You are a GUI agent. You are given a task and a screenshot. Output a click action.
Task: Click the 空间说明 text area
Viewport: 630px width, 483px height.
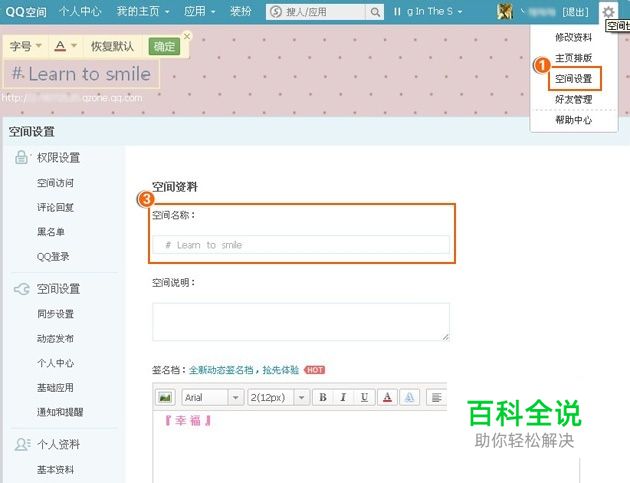[x=301, y=322]
